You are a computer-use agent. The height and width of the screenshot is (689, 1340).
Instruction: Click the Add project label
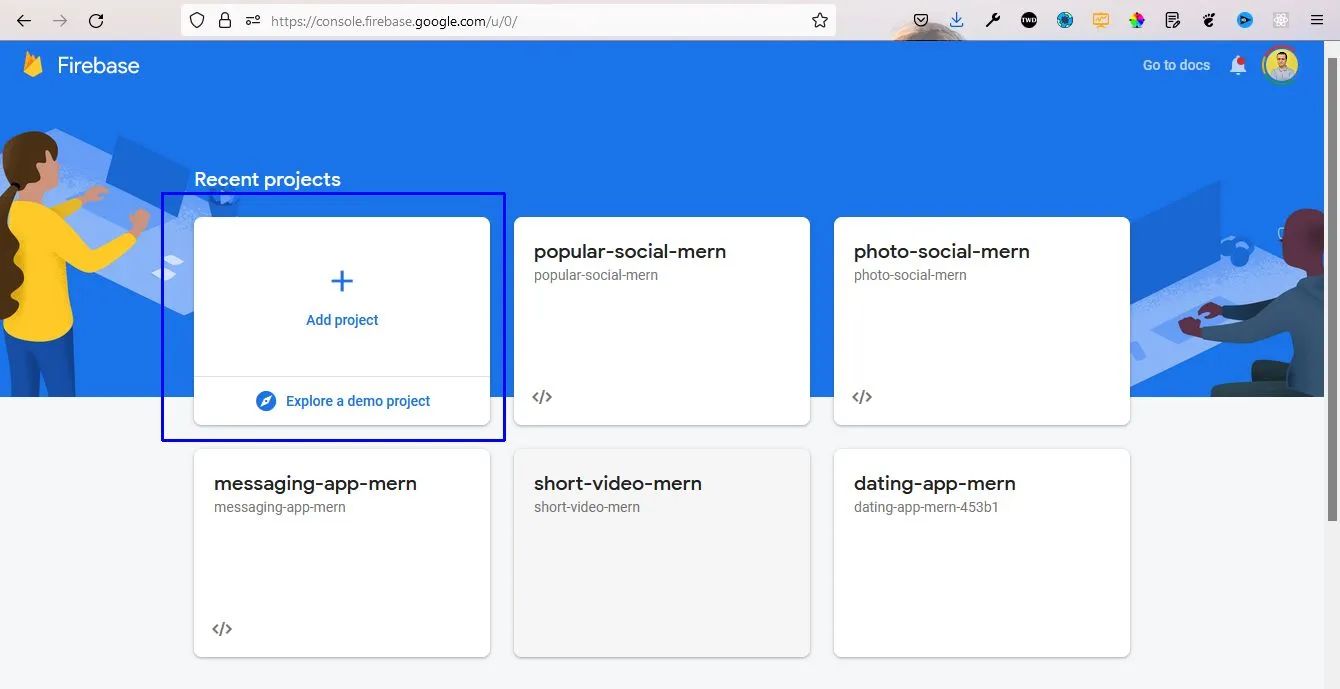(342, 320)
